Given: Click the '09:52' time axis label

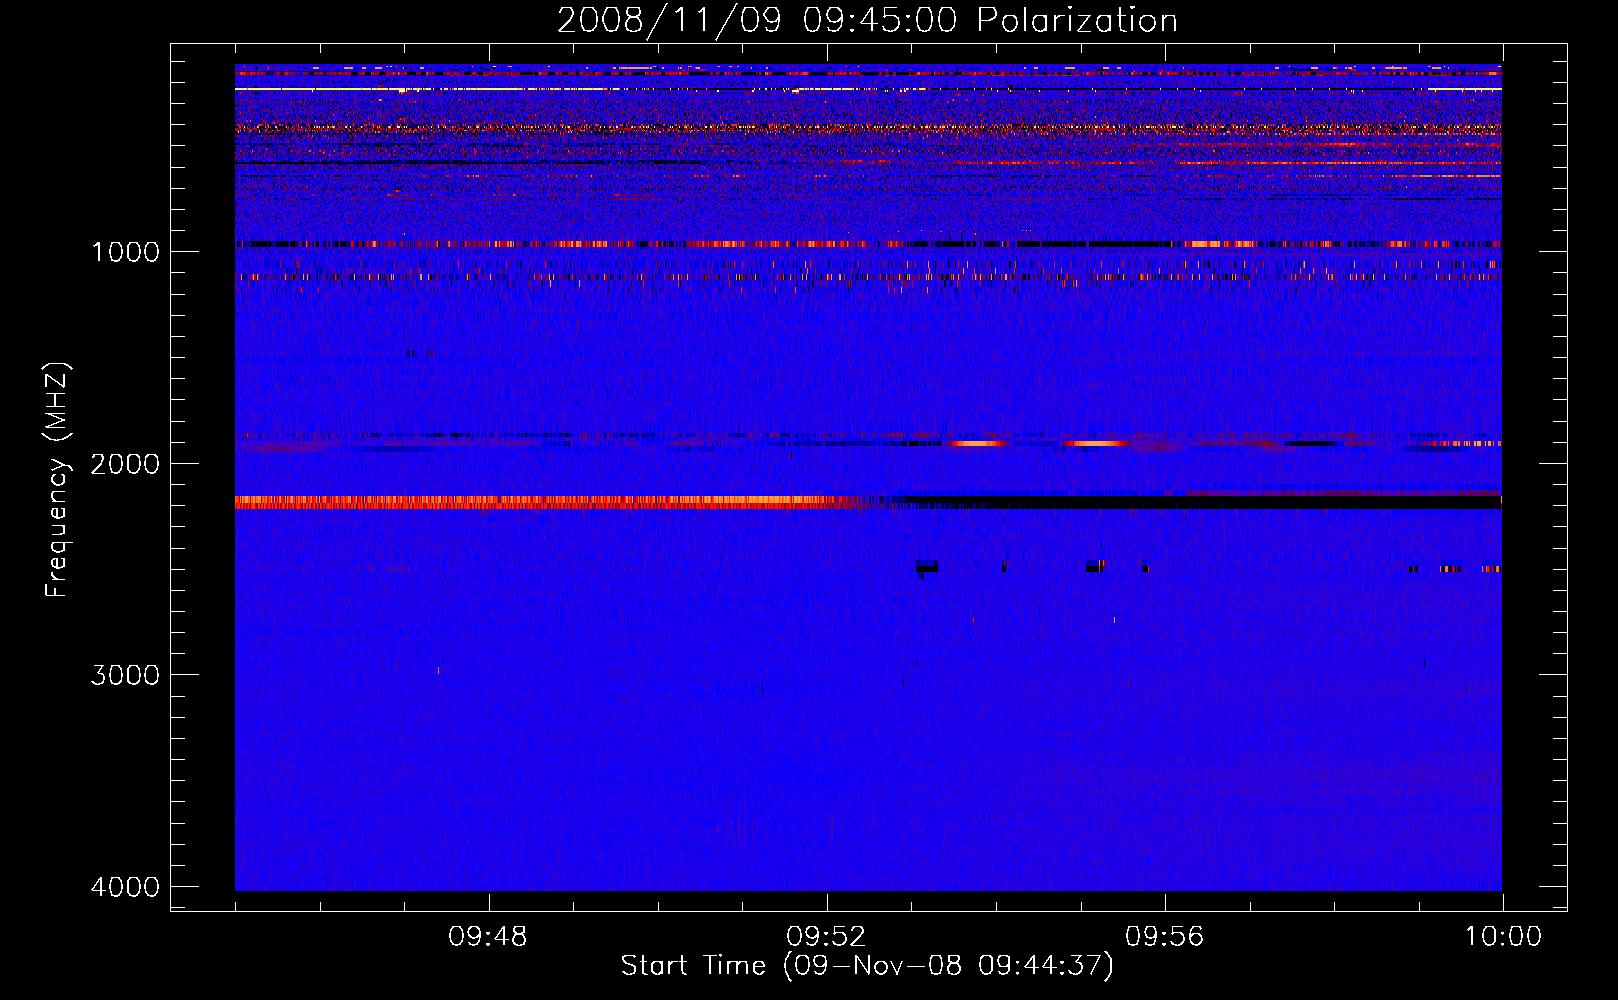Looking at the screenshot, I should (826, 937).
